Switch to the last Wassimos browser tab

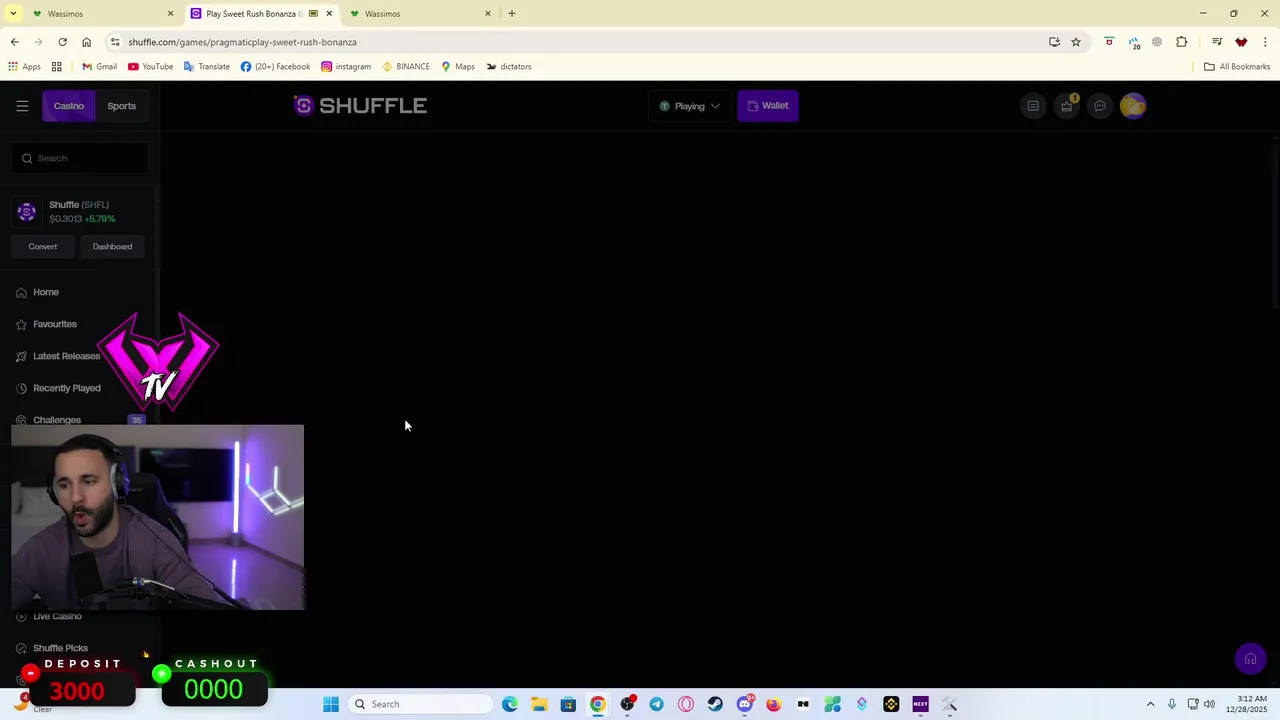418,13
